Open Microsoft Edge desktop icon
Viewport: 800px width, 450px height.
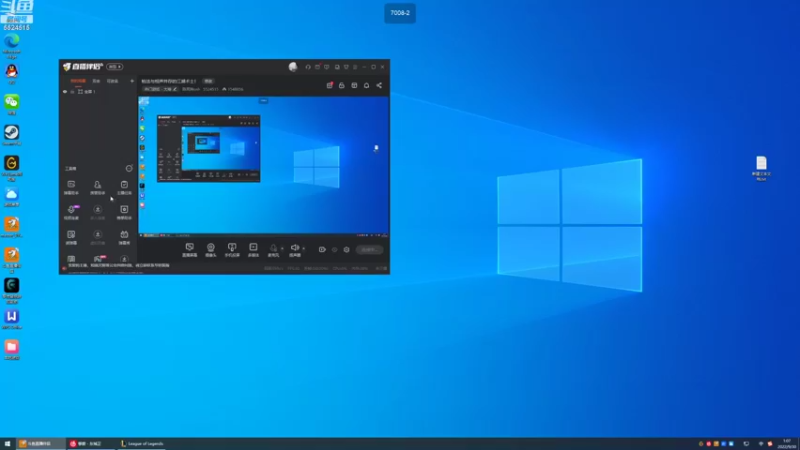(x=12, y=45)
